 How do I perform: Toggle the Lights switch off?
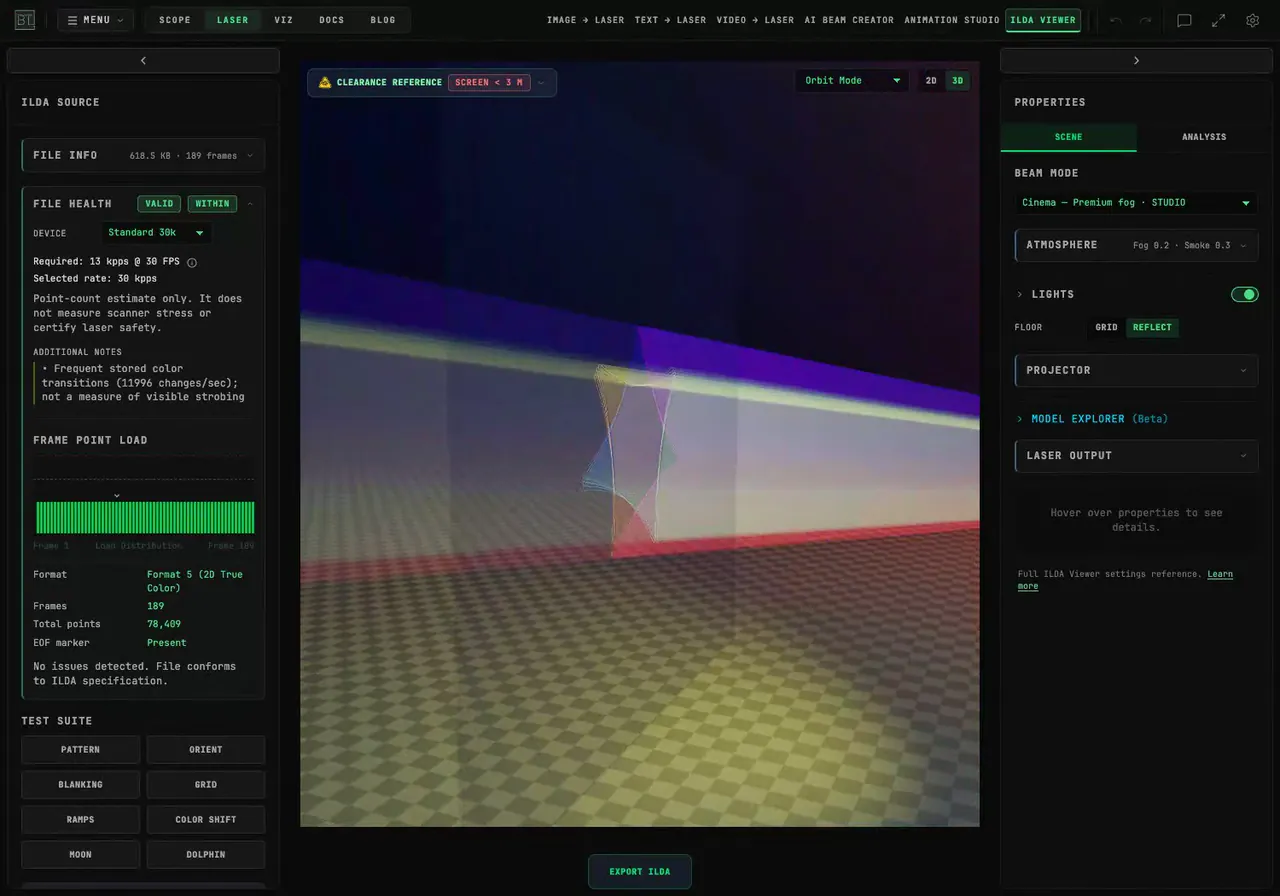pyautogui.click(x=1244, y=294)
